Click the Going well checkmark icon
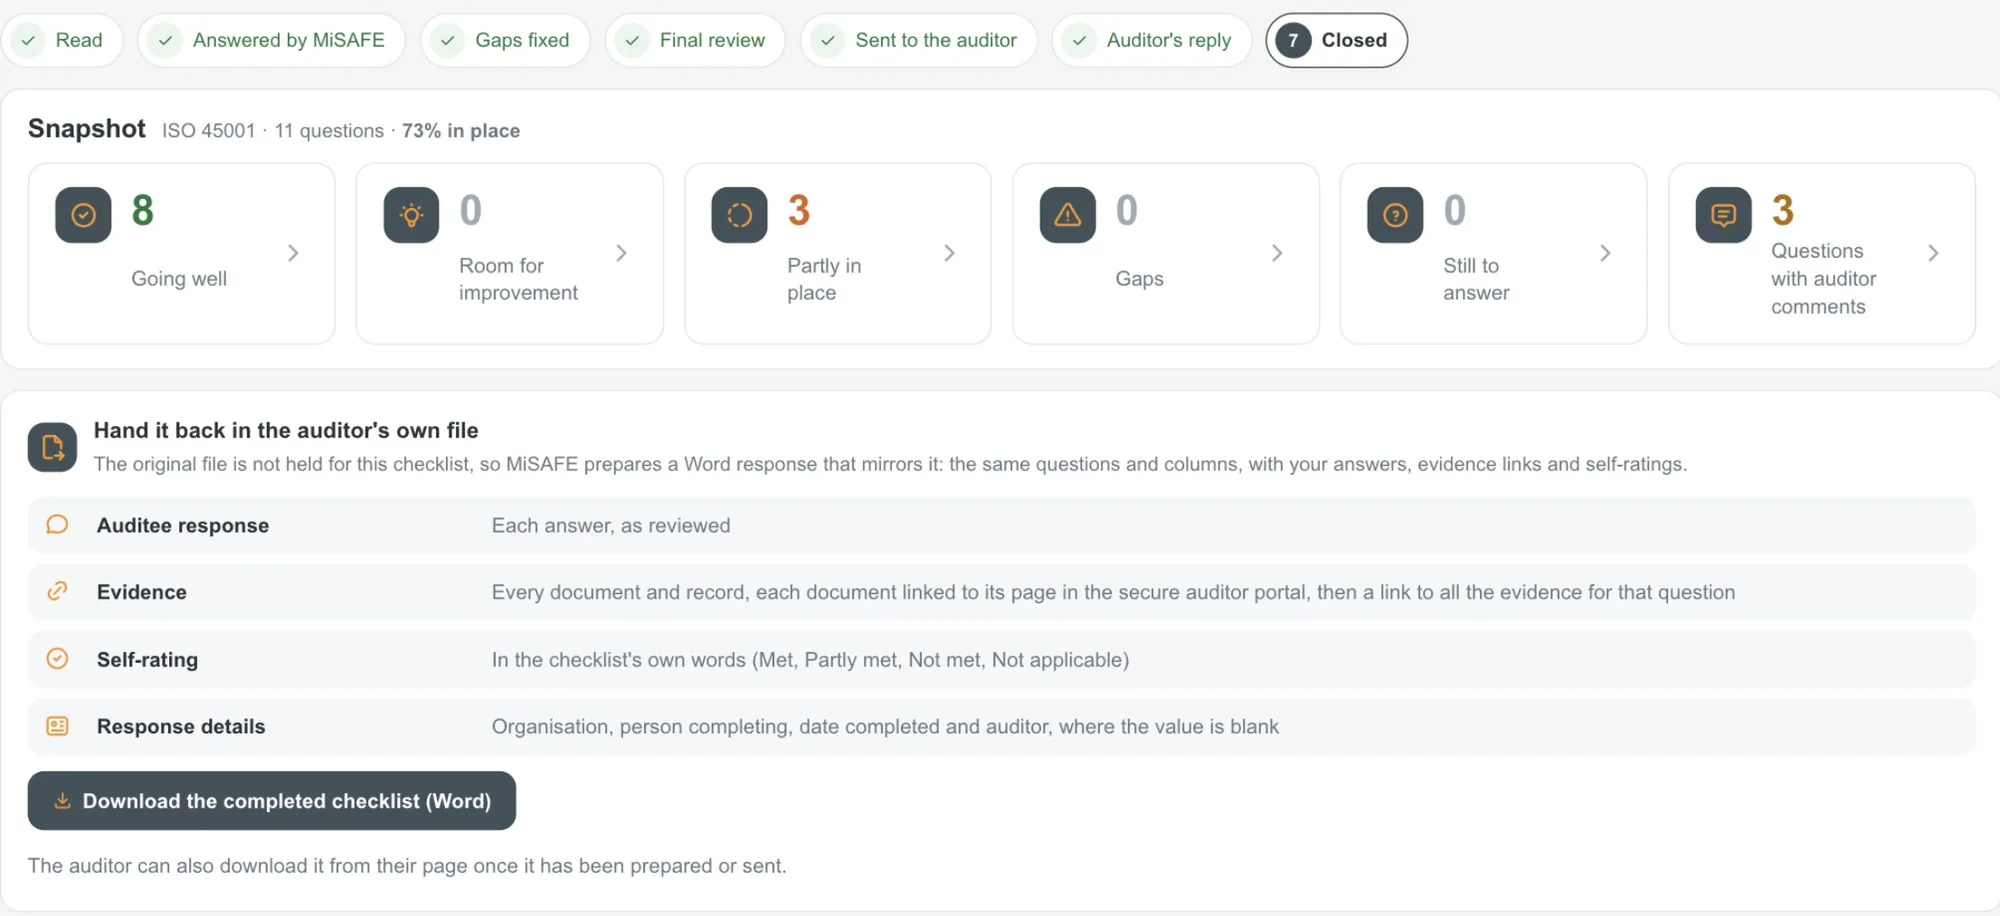 tap(83, 215)
